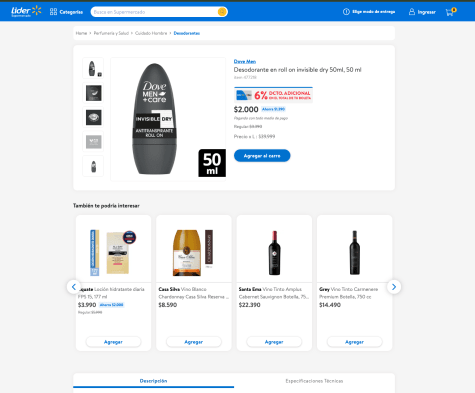
Task: Go to Cuidado Hombre breadcrumb
Action: (x=151, y=33)
